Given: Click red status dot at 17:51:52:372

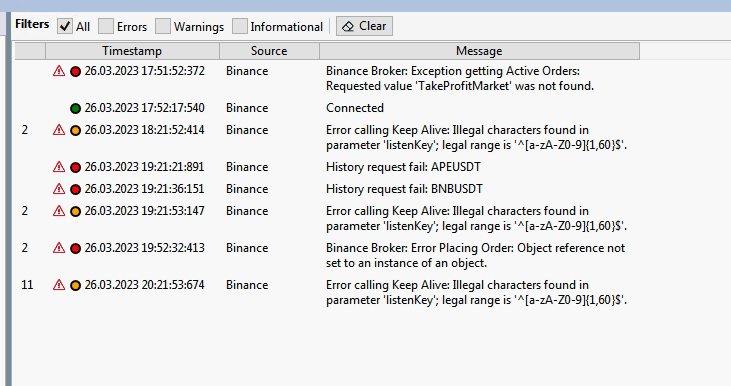Looking at the screenshot, I should 76,71.
